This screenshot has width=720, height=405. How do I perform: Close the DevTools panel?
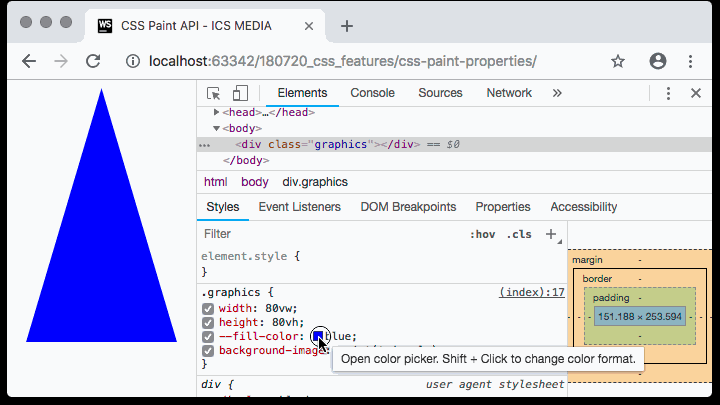(696, 93)
